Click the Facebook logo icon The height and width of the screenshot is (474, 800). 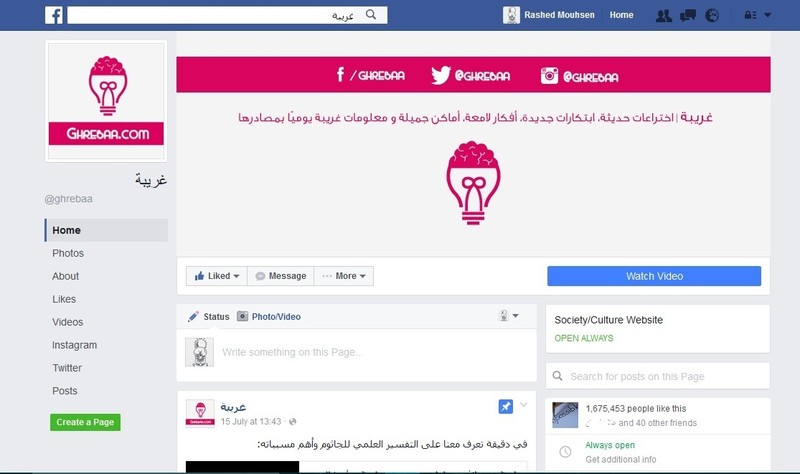pyautogui.click(x=54, y=15)
